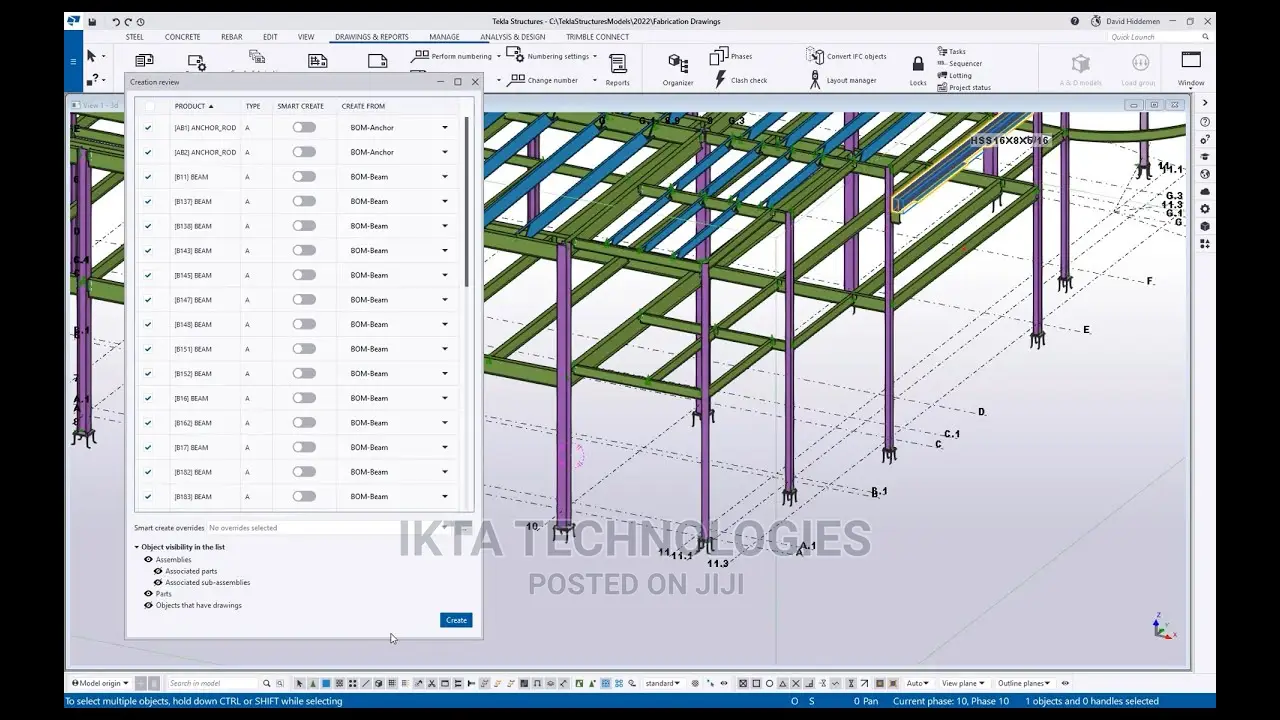
Task: Open the Sequencer tool
Action: click(960, 63)
